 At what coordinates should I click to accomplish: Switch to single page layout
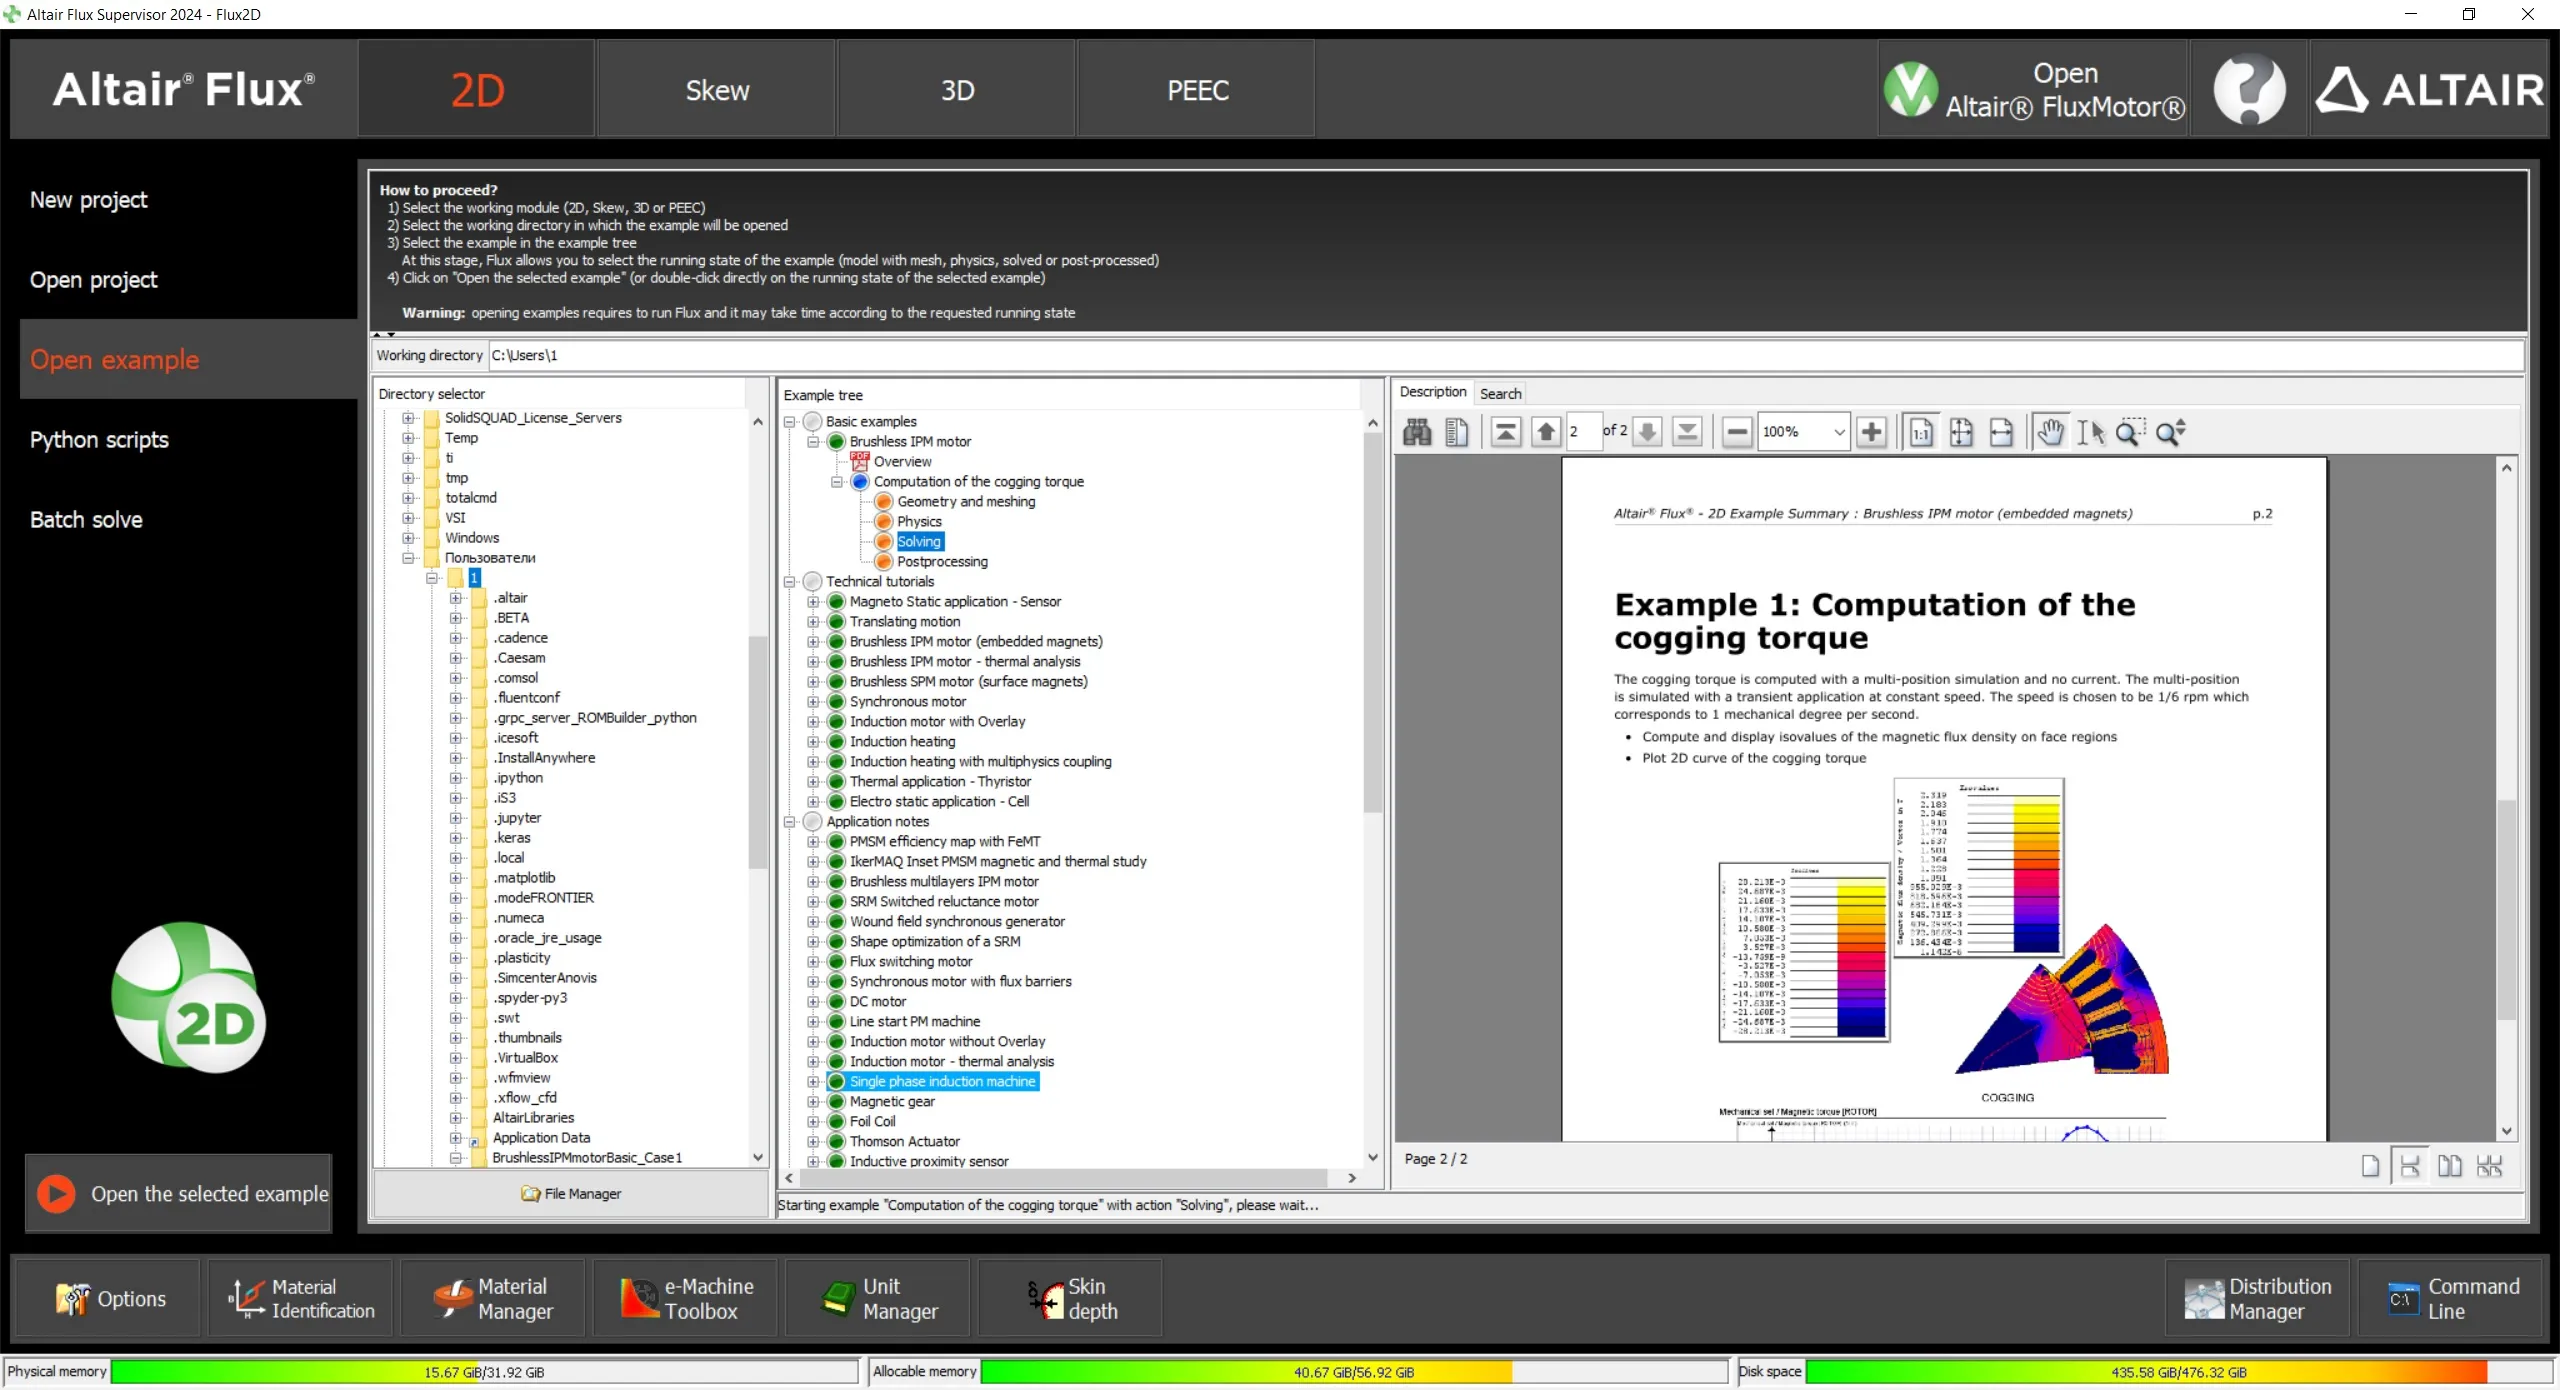2370,1166
